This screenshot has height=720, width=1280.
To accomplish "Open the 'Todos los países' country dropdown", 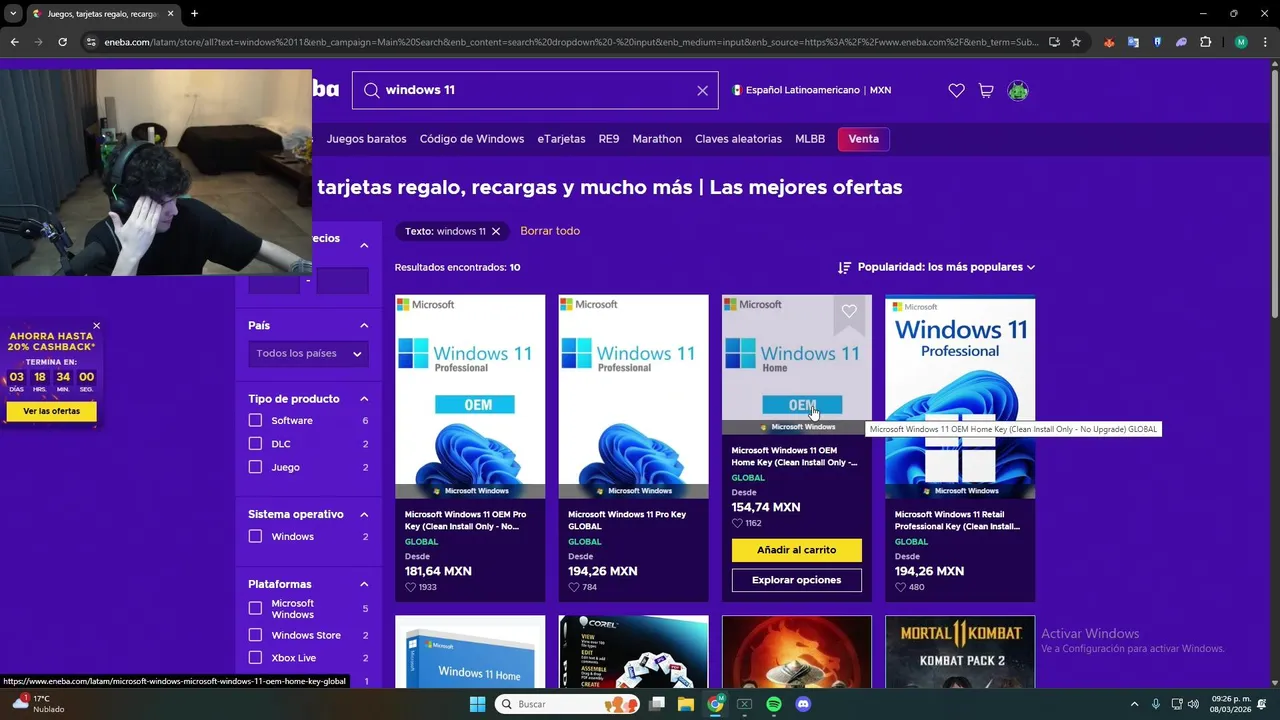I will [308, 353].
